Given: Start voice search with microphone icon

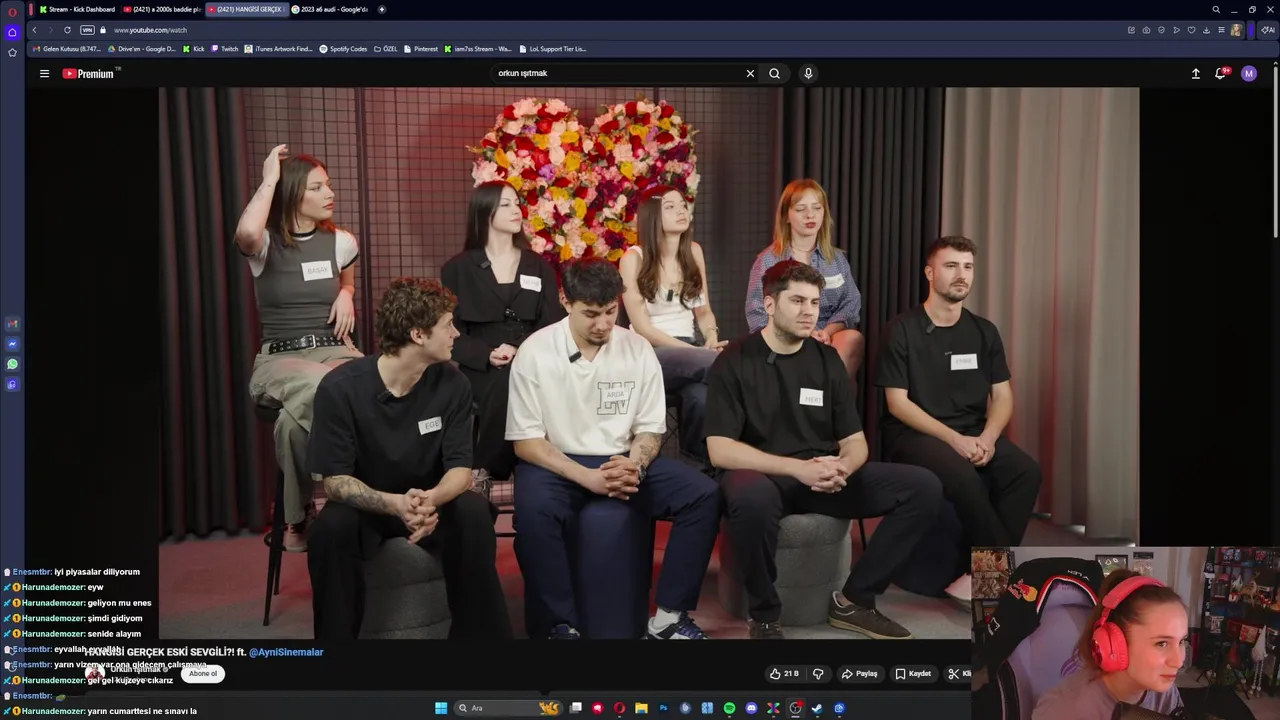Looking at the screenshot, I should (808, 73).
